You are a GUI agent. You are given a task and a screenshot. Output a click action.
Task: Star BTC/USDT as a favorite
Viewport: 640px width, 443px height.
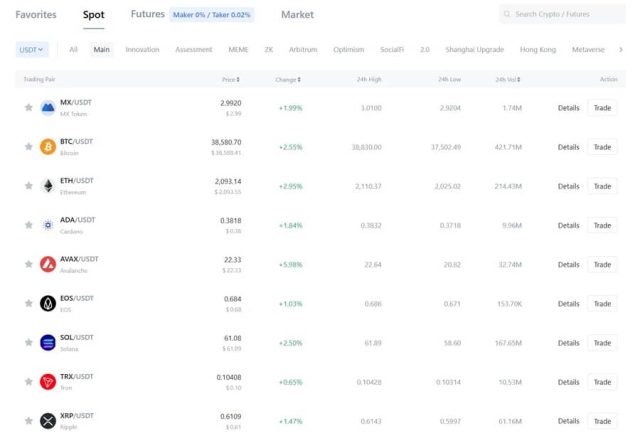[x=28, y=147]
